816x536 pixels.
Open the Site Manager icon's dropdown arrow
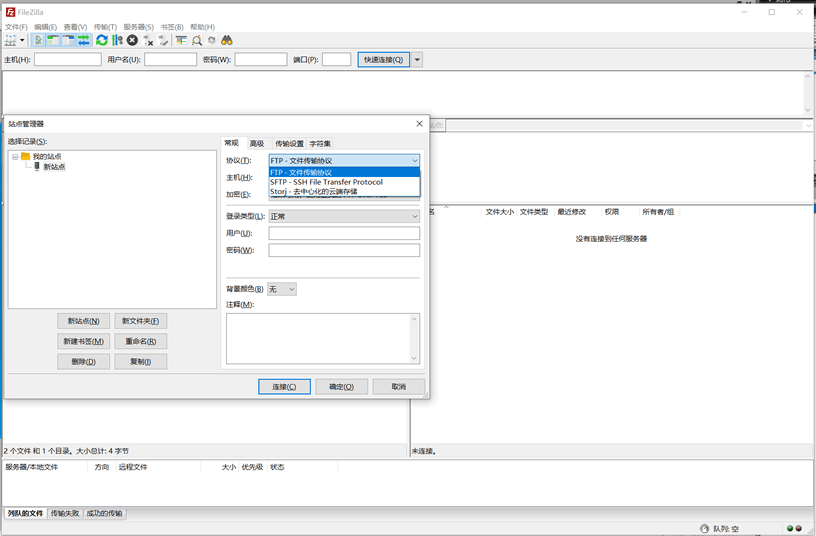click(x=22, y=40)
